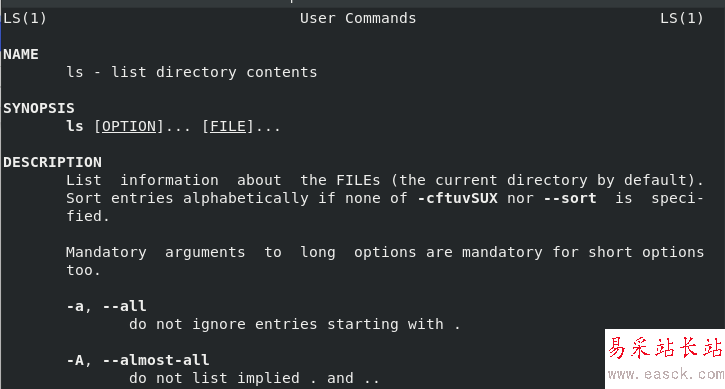Click the underlined FILE argument
Image resolution: width=725 pixels, height=389 pixels.
pyautogui.click(x=228, y=126)
